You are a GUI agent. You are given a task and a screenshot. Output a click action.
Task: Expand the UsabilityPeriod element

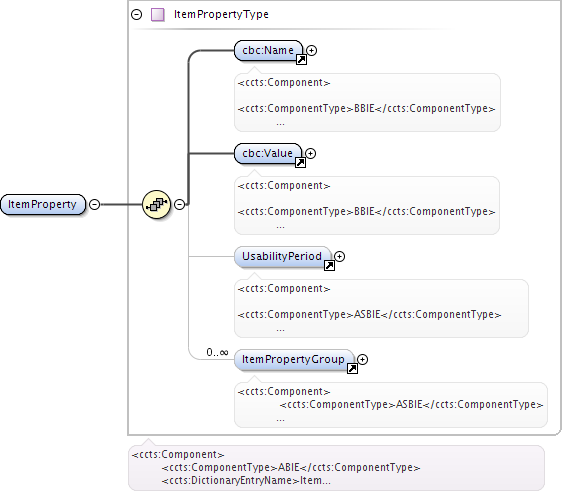339,256
